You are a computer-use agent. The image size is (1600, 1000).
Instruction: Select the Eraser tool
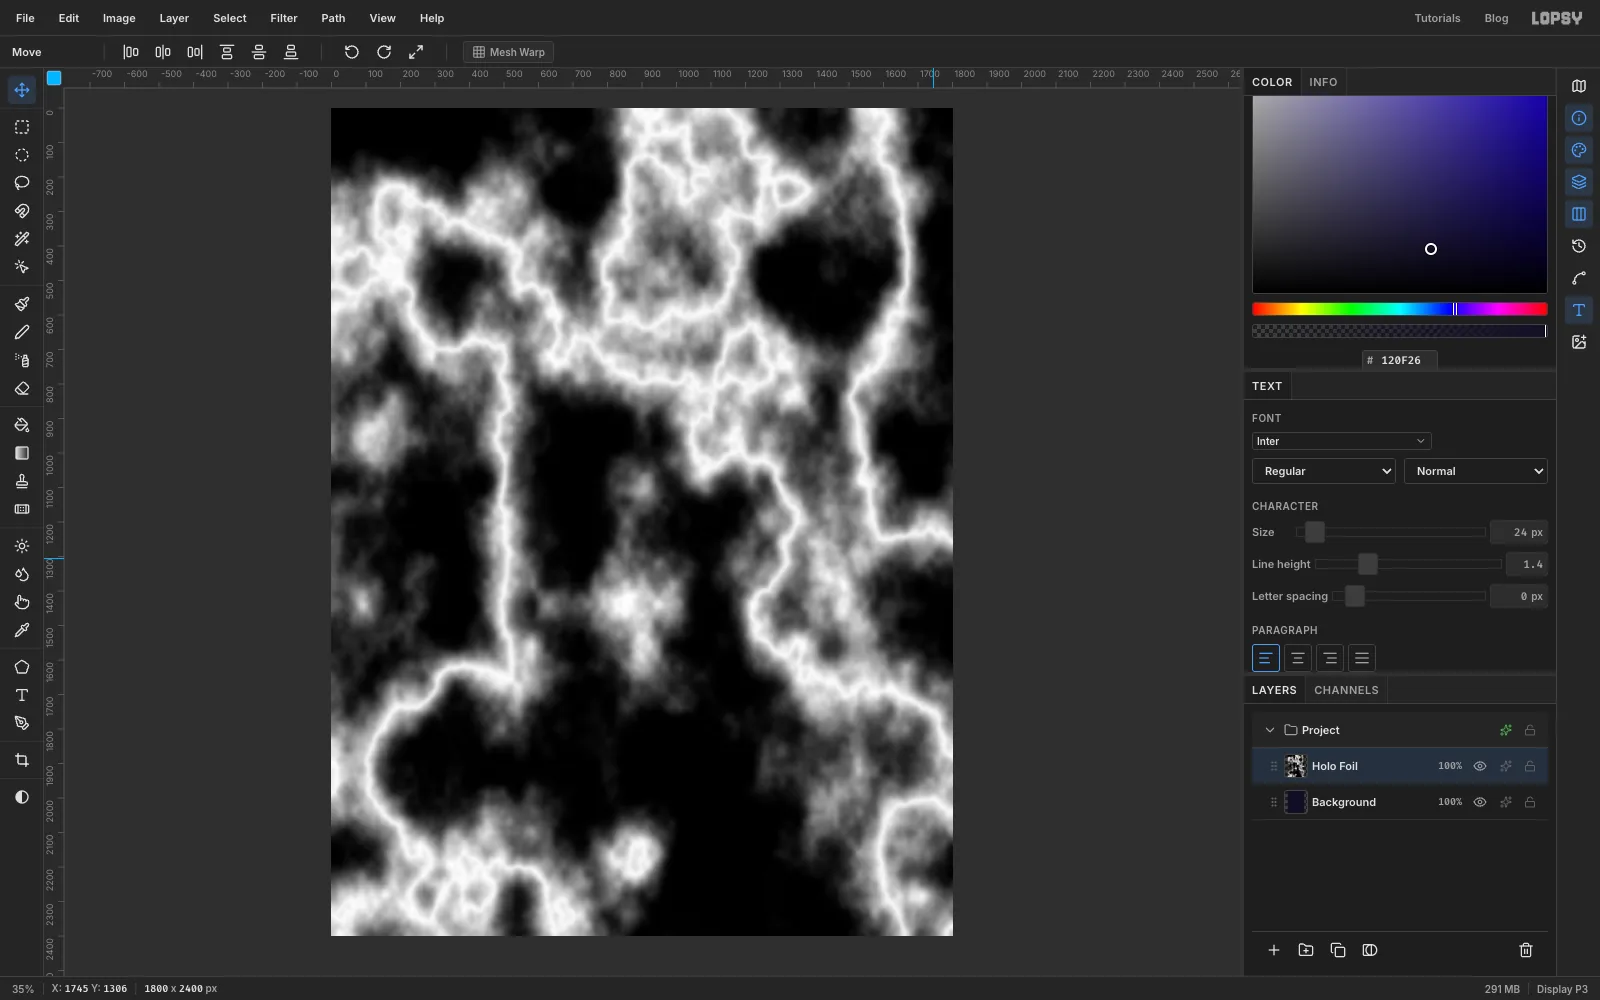click(21, 388)
